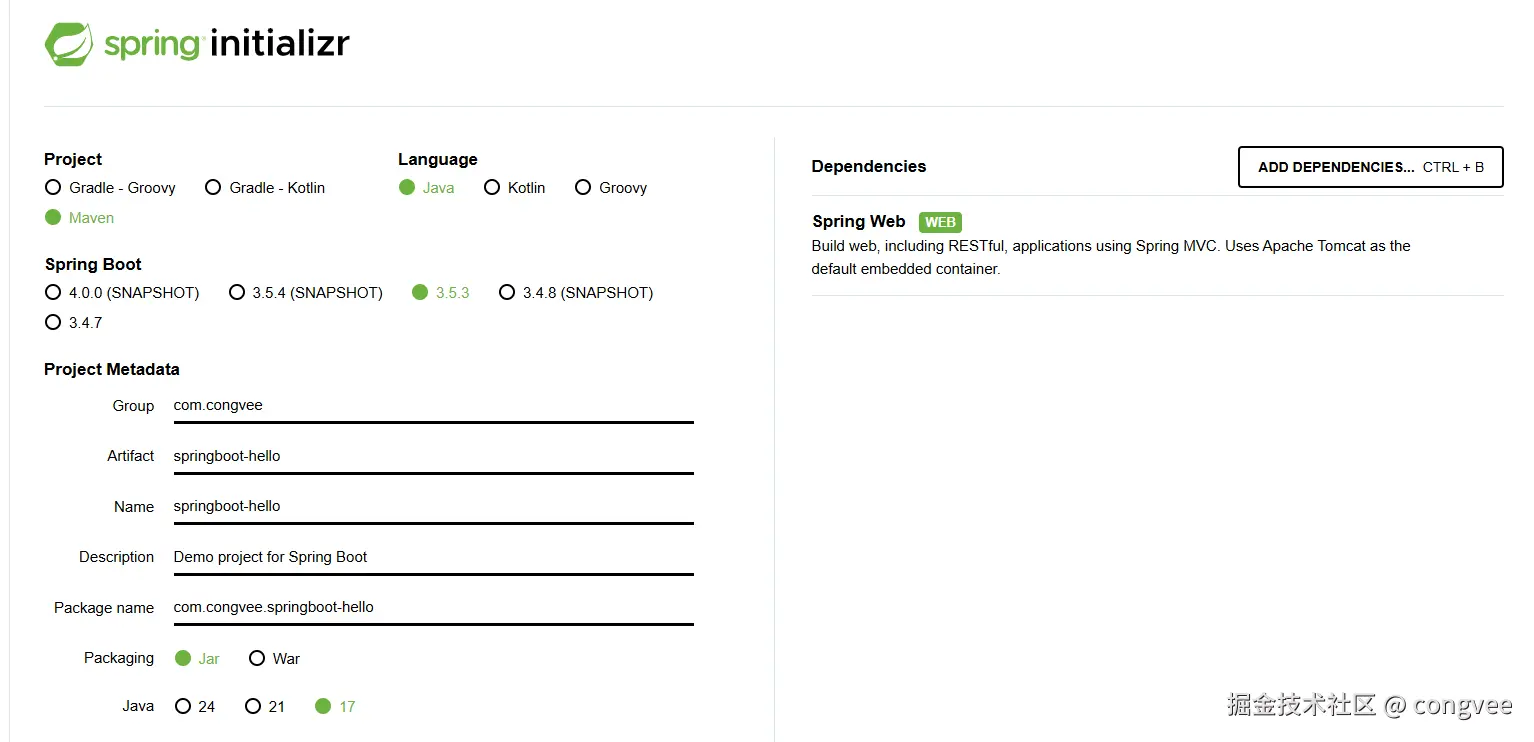The image size is (1534, 742).
Task: Select Gradle - Kotlin project type
Action: pos(213,187)
